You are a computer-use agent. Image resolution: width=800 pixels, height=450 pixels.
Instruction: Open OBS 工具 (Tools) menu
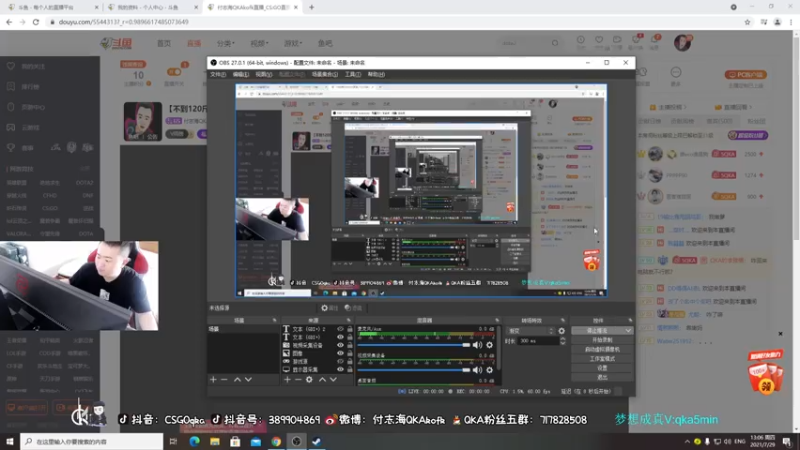tap(353, 74)
